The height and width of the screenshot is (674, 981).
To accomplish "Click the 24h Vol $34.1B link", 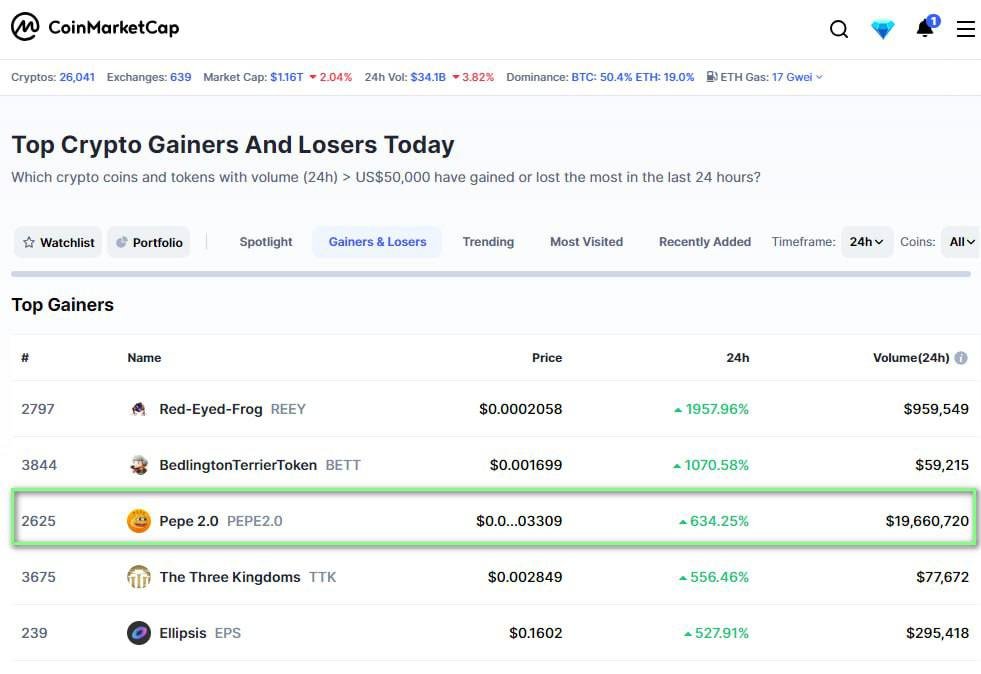I will click(x=428, y=77).
